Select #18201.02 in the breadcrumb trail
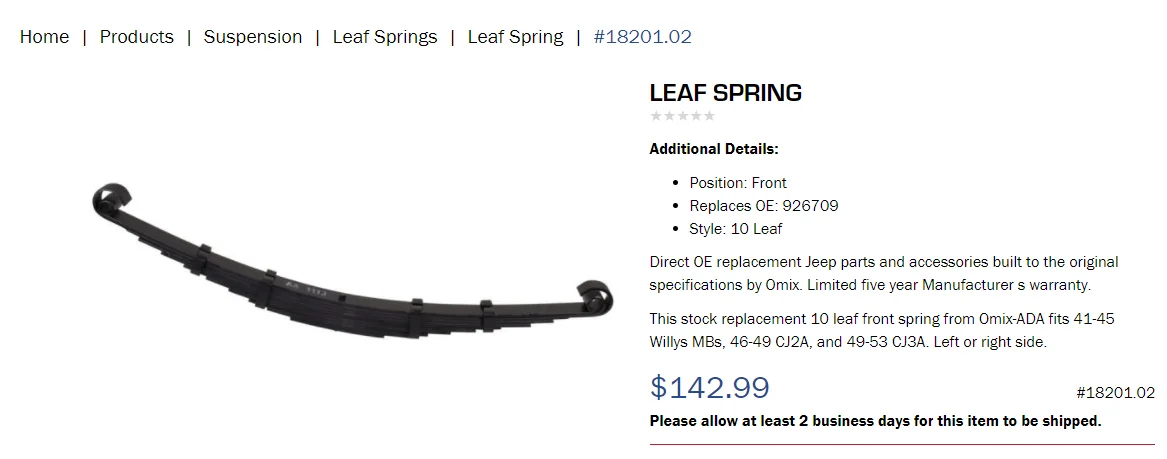1167x459 pixels. (642, 36)
